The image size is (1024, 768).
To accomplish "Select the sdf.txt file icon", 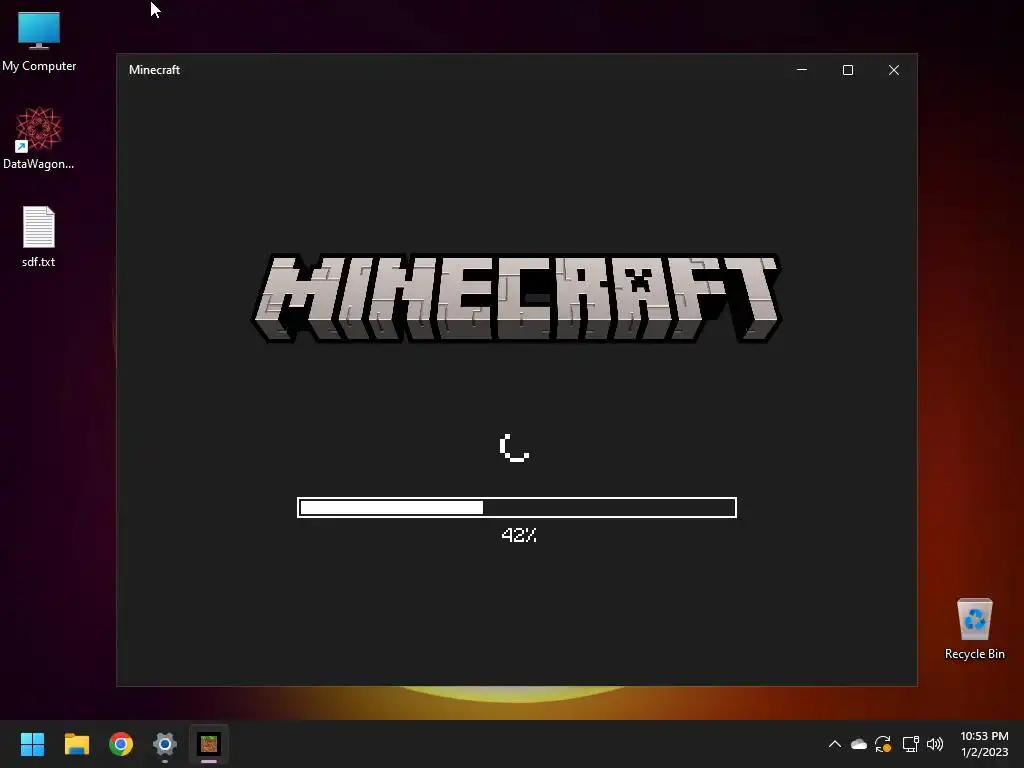I will 39,236.
